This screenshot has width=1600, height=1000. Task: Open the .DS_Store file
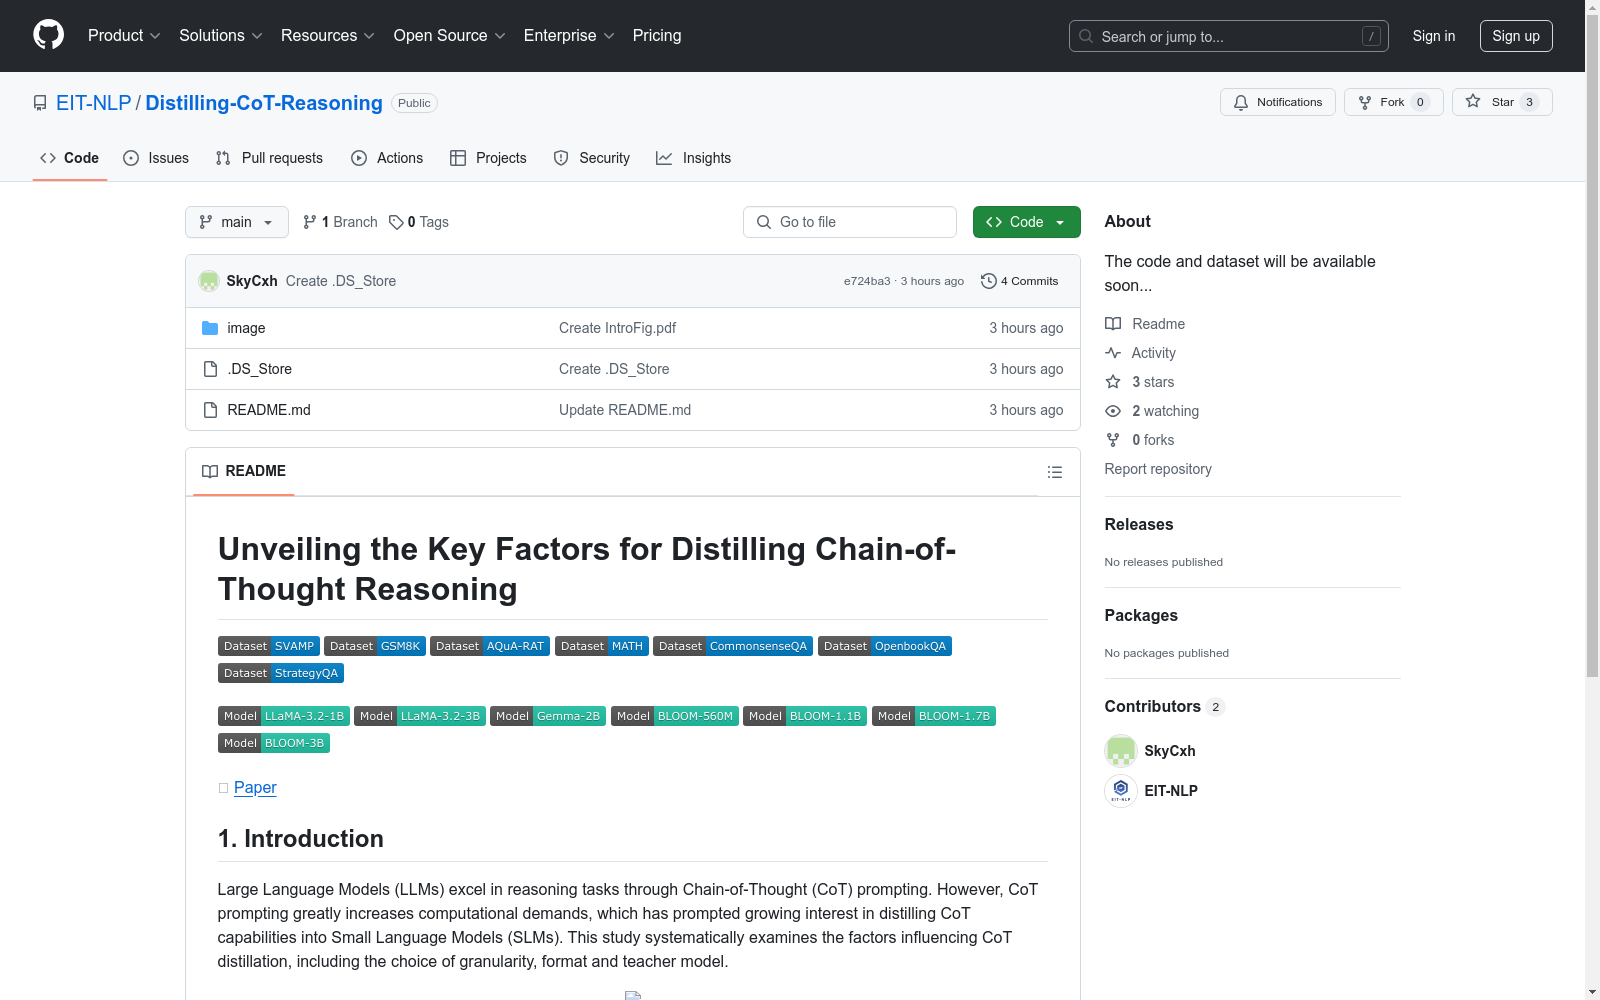pyautogui.click(x=260, y=369)
